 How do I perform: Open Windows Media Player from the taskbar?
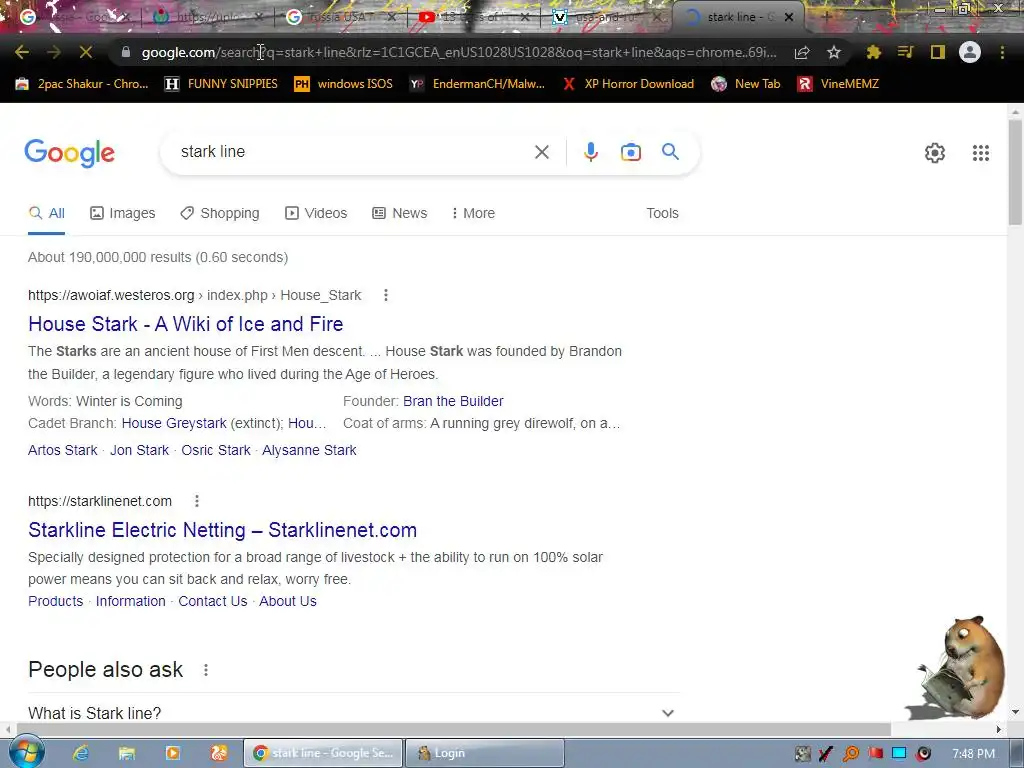[x=173, y=753]
